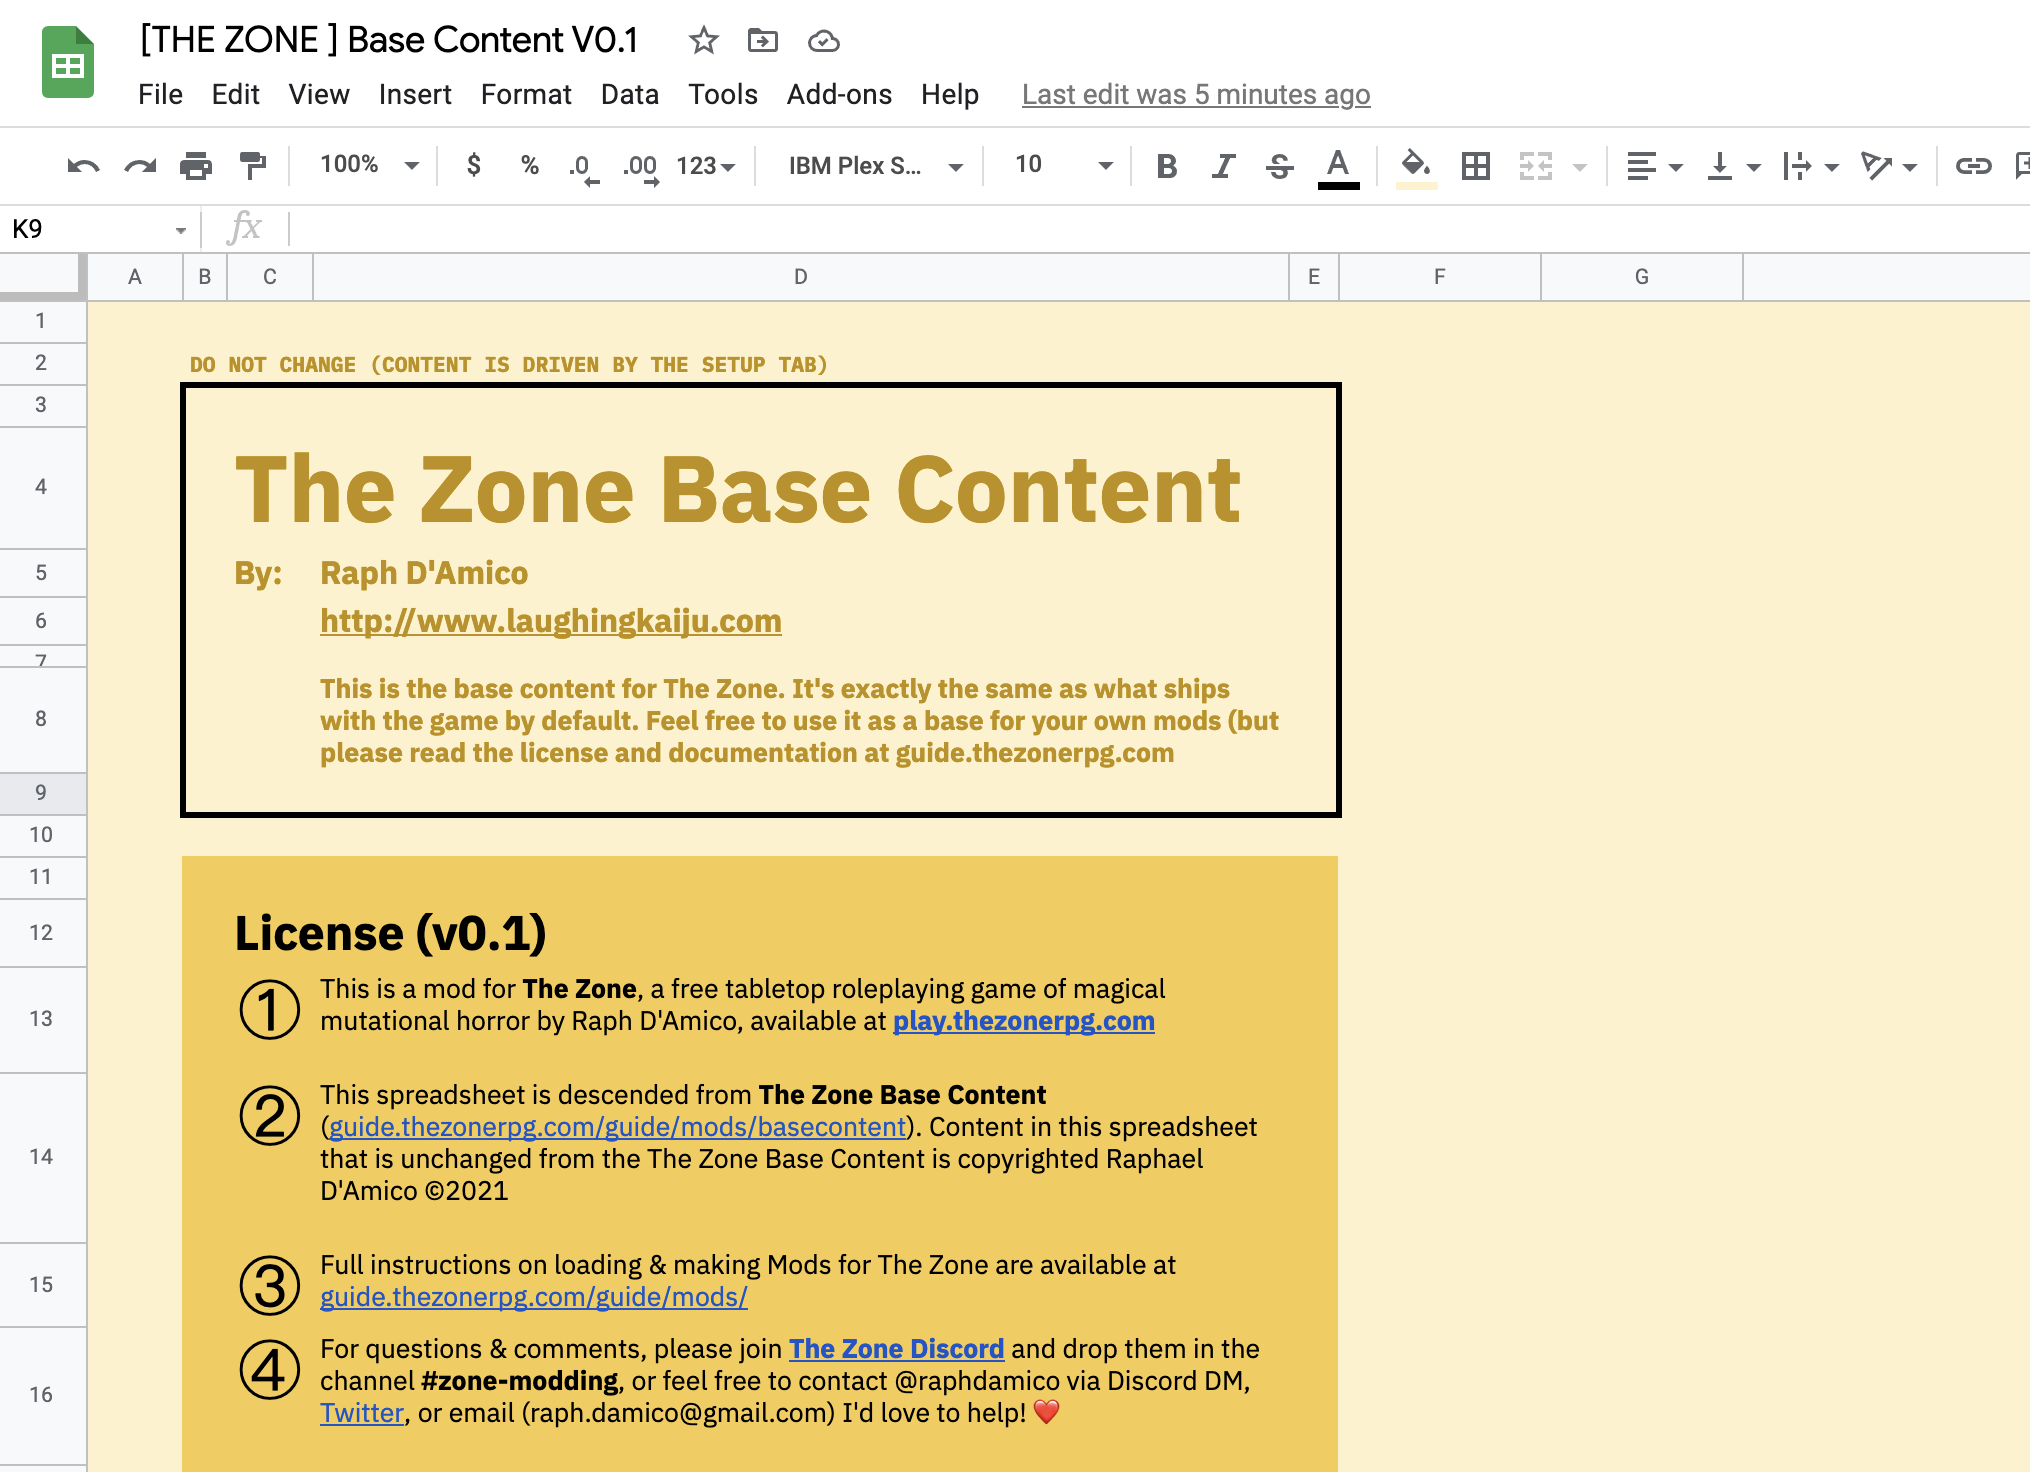Toggle italic formatting
Screen dimensions: 2030x1472
(x=1223, y=166)
